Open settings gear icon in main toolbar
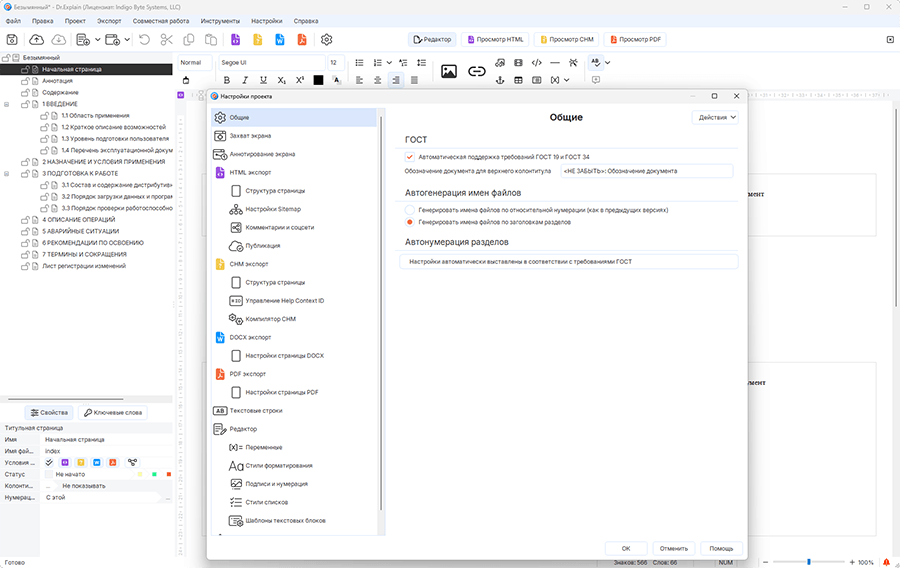The height and width of the screenshot is (568, 900). pos(327,40)
